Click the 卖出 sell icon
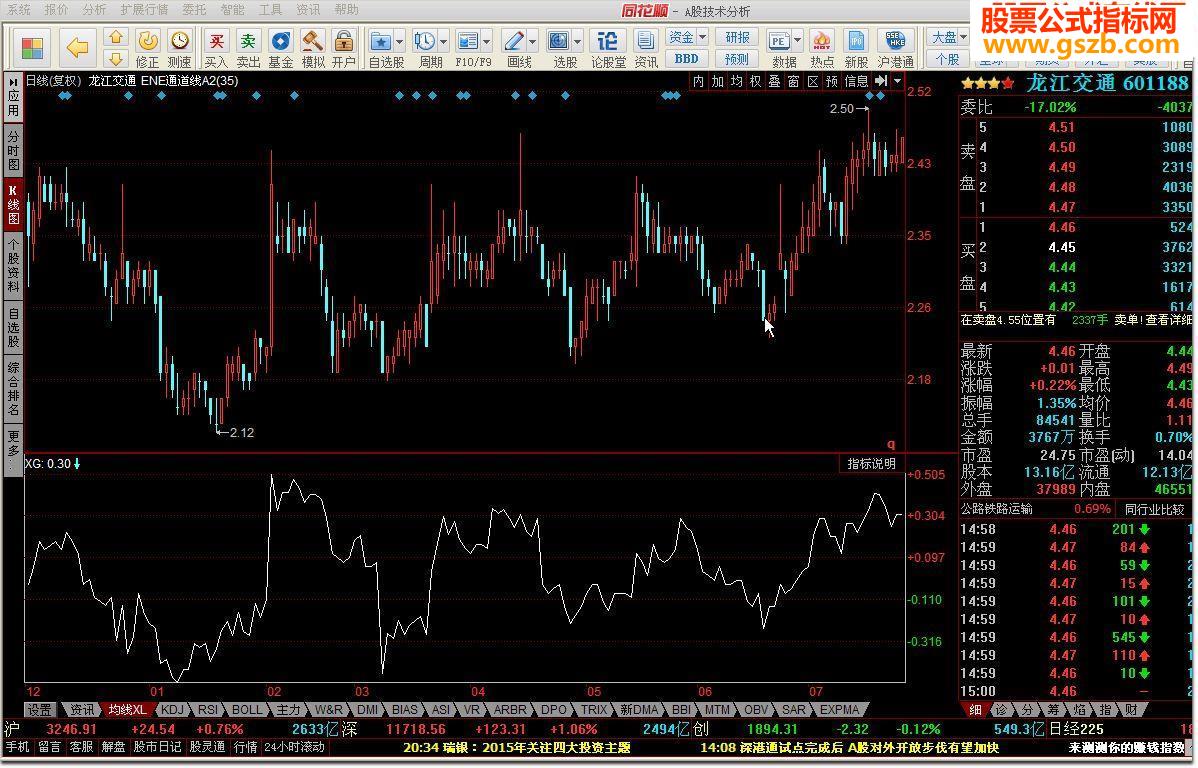The height and width of the screenshot is (768, 1198). click(248, 48)
